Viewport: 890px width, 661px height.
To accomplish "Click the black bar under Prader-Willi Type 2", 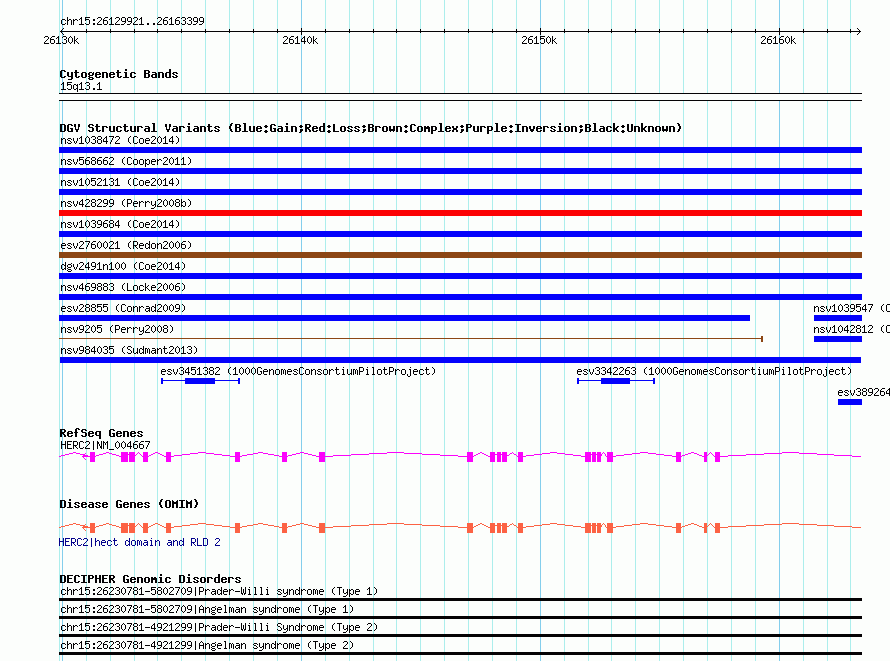I will coord(460,635).
